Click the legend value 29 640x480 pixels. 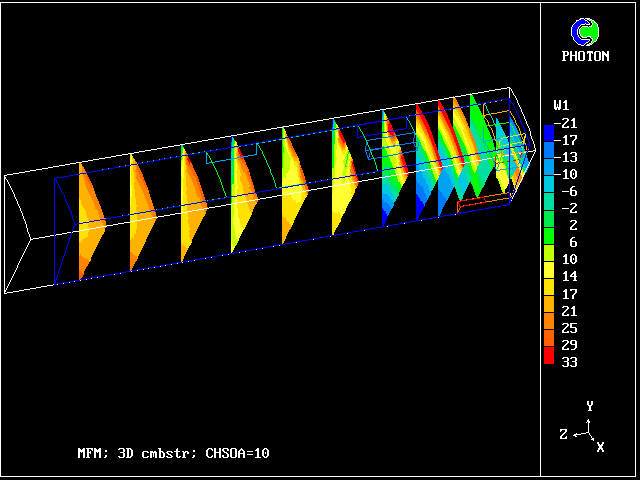pos(567,344)
